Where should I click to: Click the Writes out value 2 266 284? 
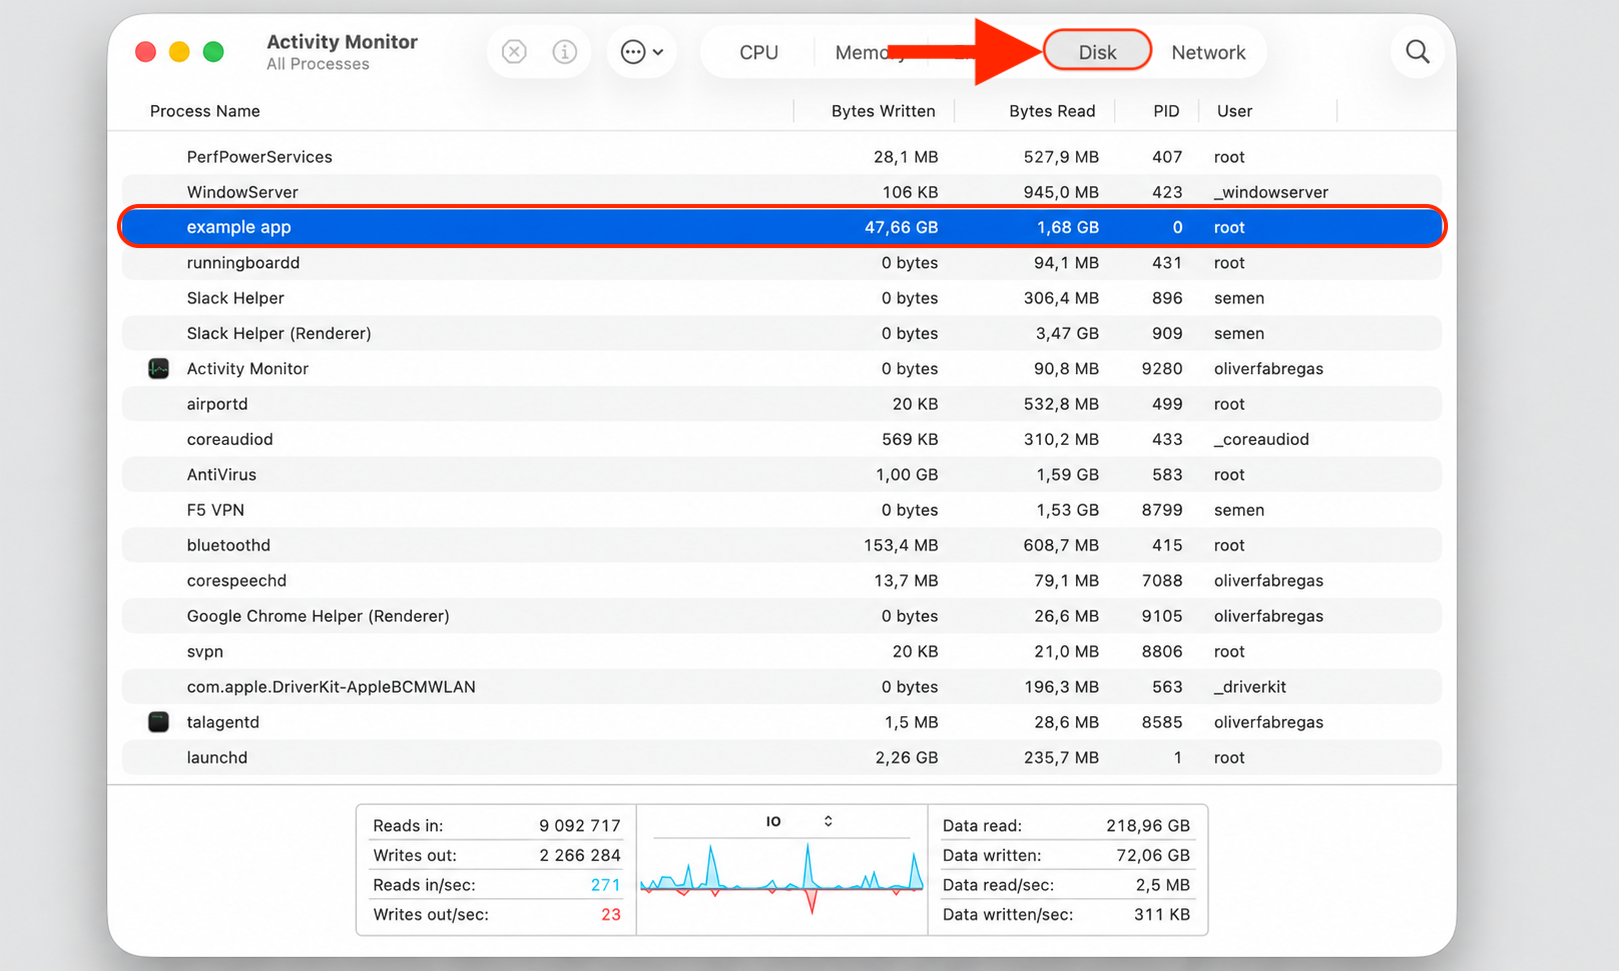click(580, 855)
